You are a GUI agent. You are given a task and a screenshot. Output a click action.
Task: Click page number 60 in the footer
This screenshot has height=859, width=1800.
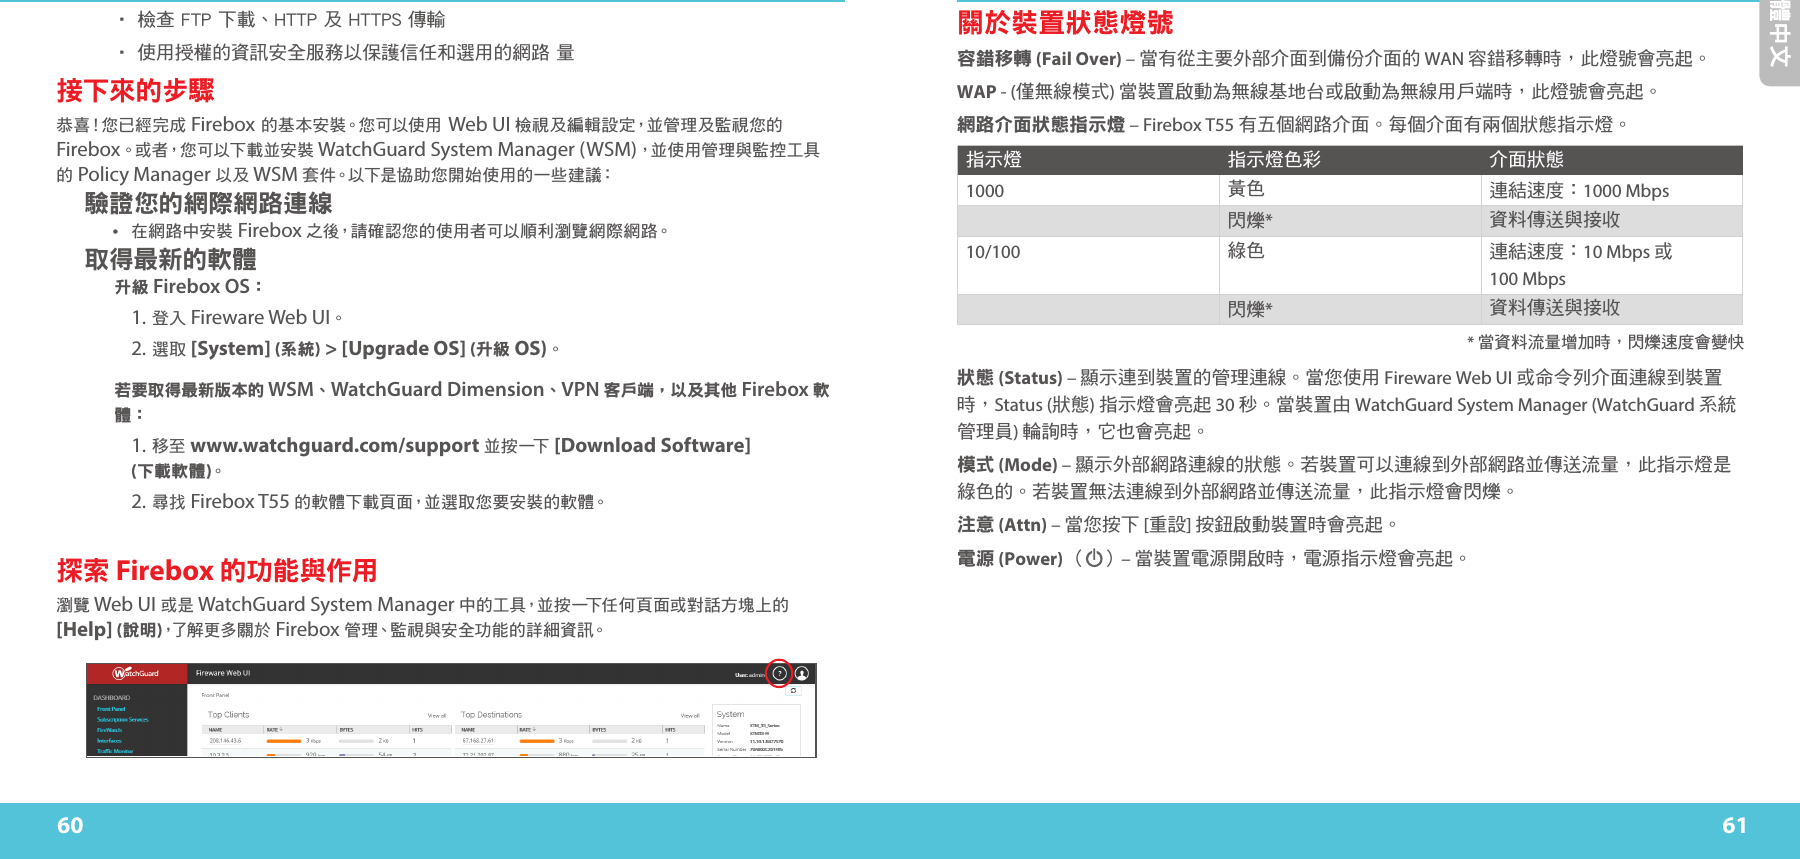coord(70,826)
